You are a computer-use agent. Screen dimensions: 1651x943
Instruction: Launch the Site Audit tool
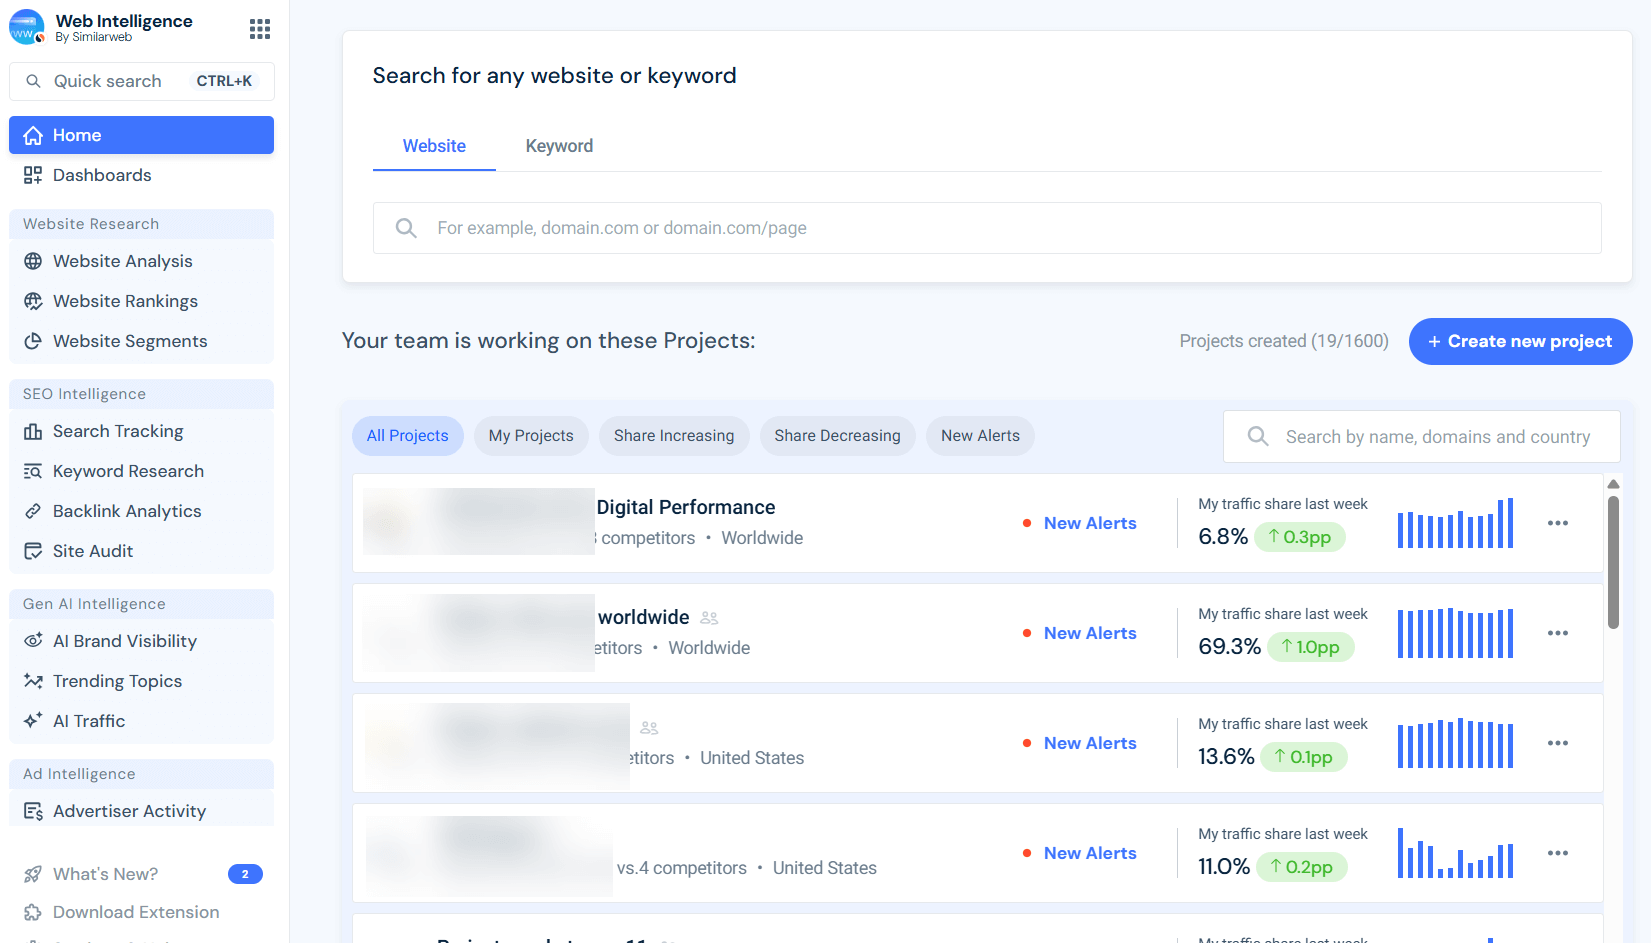(x=92, y=550)
